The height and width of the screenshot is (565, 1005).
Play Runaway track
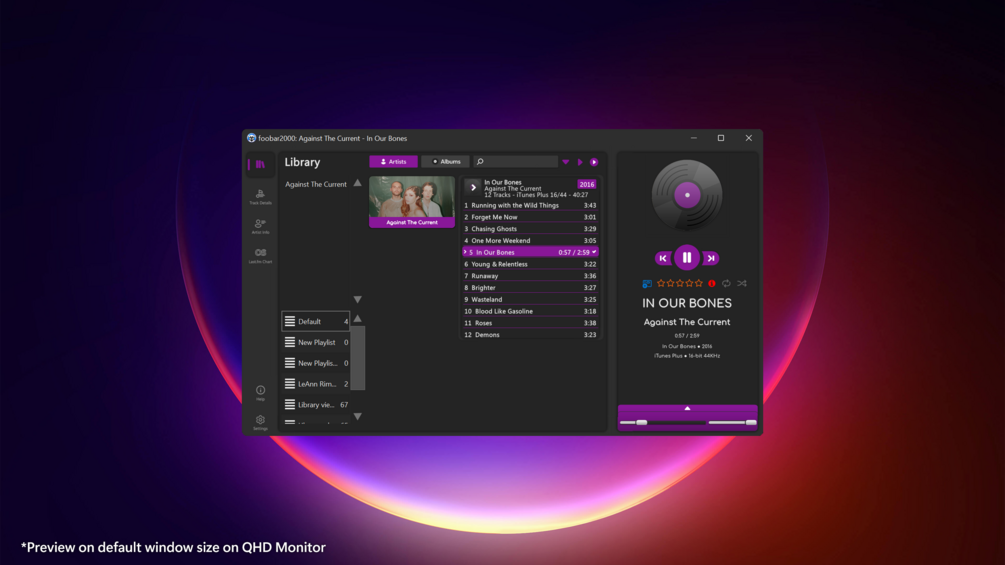530,276
